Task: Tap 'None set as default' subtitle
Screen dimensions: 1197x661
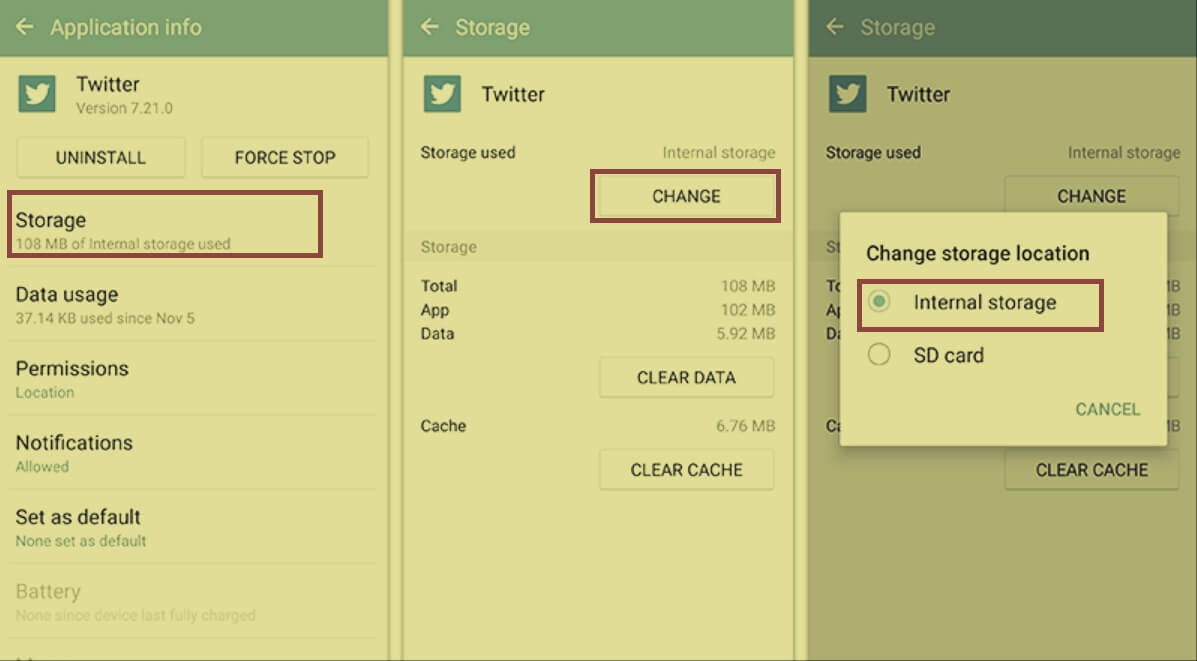Action: point(81,541)
